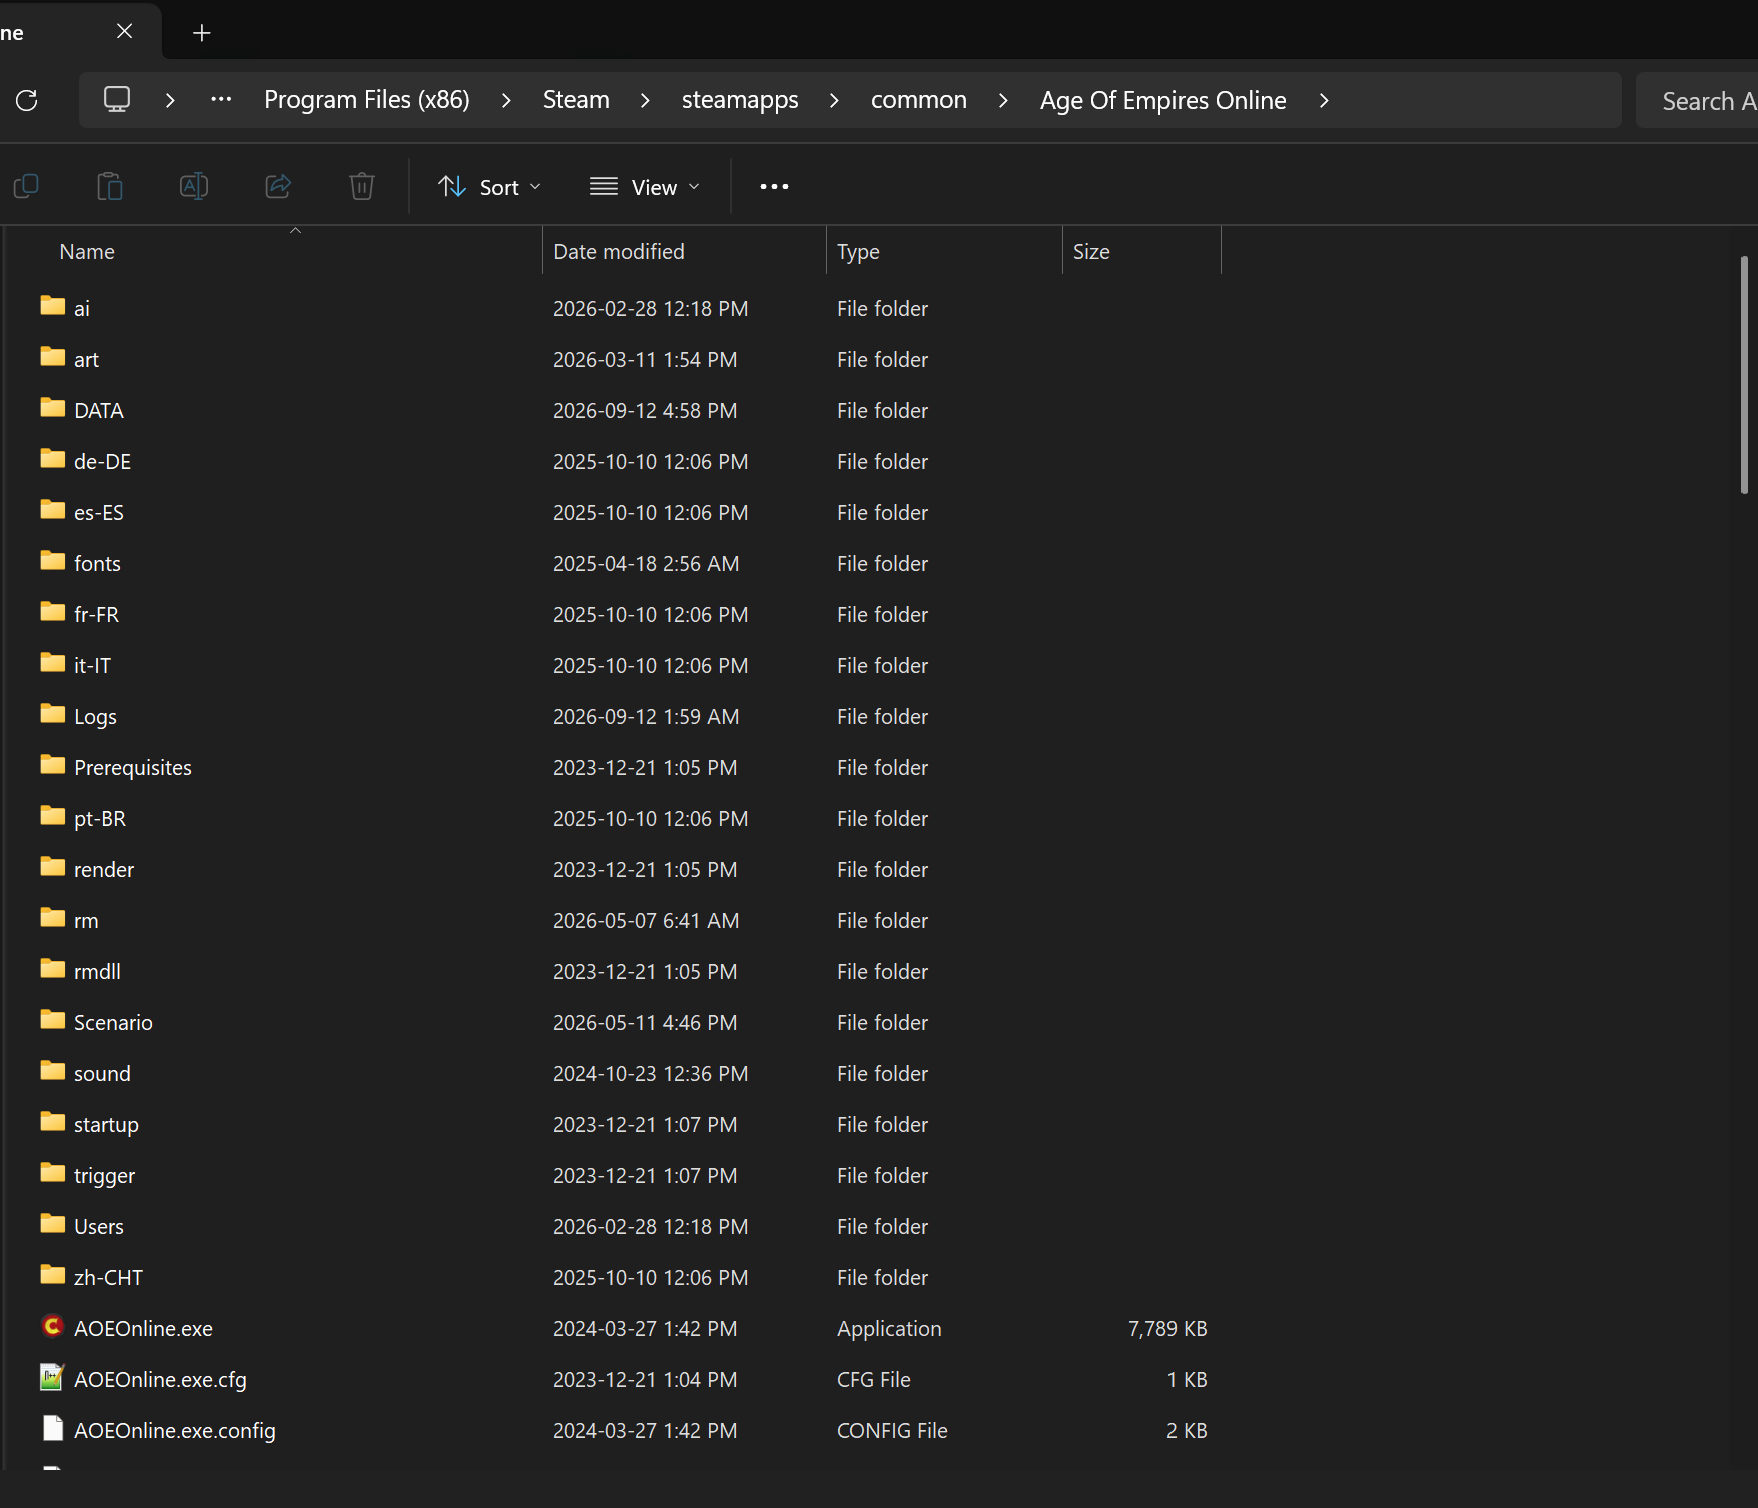Image resolution: width=1758 pixels, height=1508 pixels.
Task: Select the es-ES folder name
Action: tap(99, 512)
